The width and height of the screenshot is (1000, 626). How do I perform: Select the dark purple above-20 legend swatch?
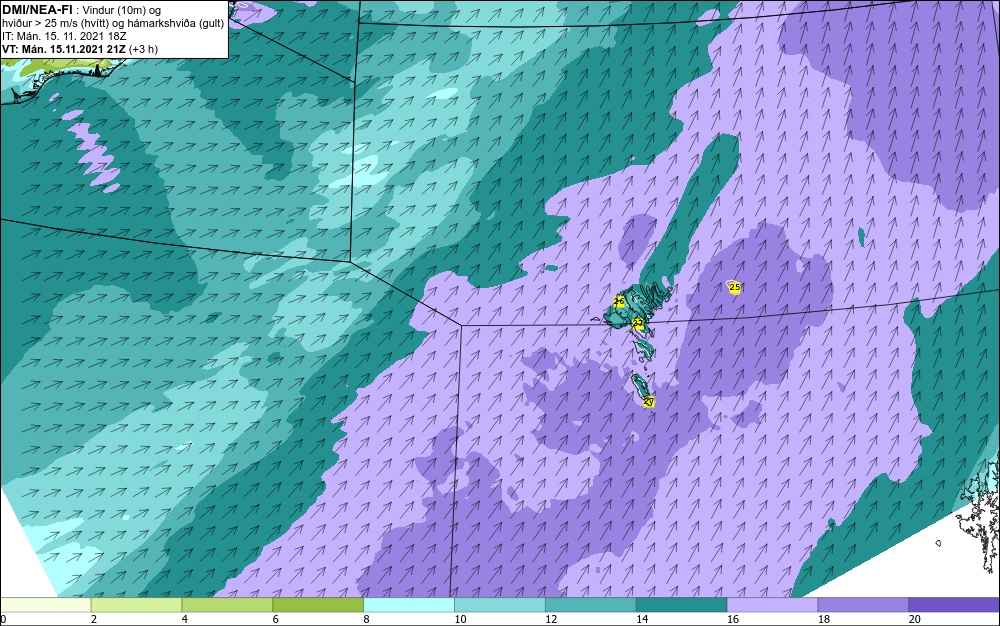coord(954,605)
